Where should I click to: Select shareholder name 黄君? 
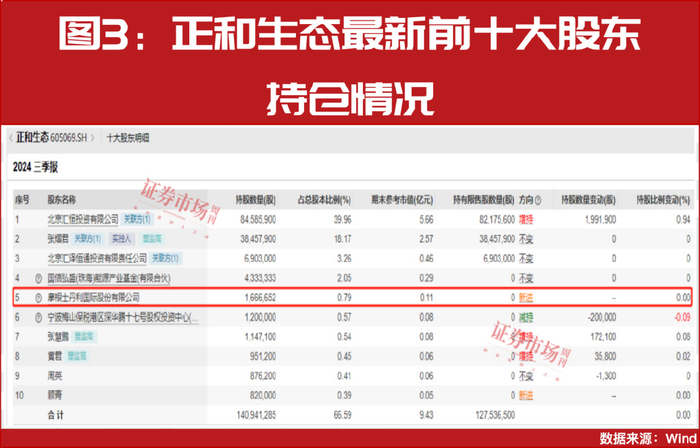coord(55,356)
